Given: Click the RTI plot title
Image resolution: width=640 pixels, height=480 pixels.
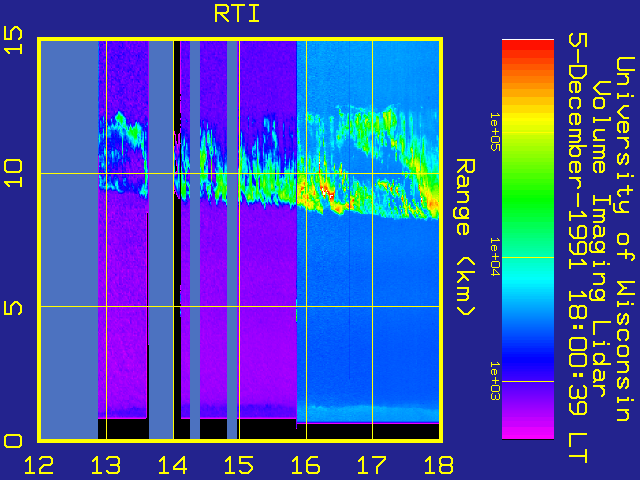Looking at the screenshot, I should tap(237, 14).
